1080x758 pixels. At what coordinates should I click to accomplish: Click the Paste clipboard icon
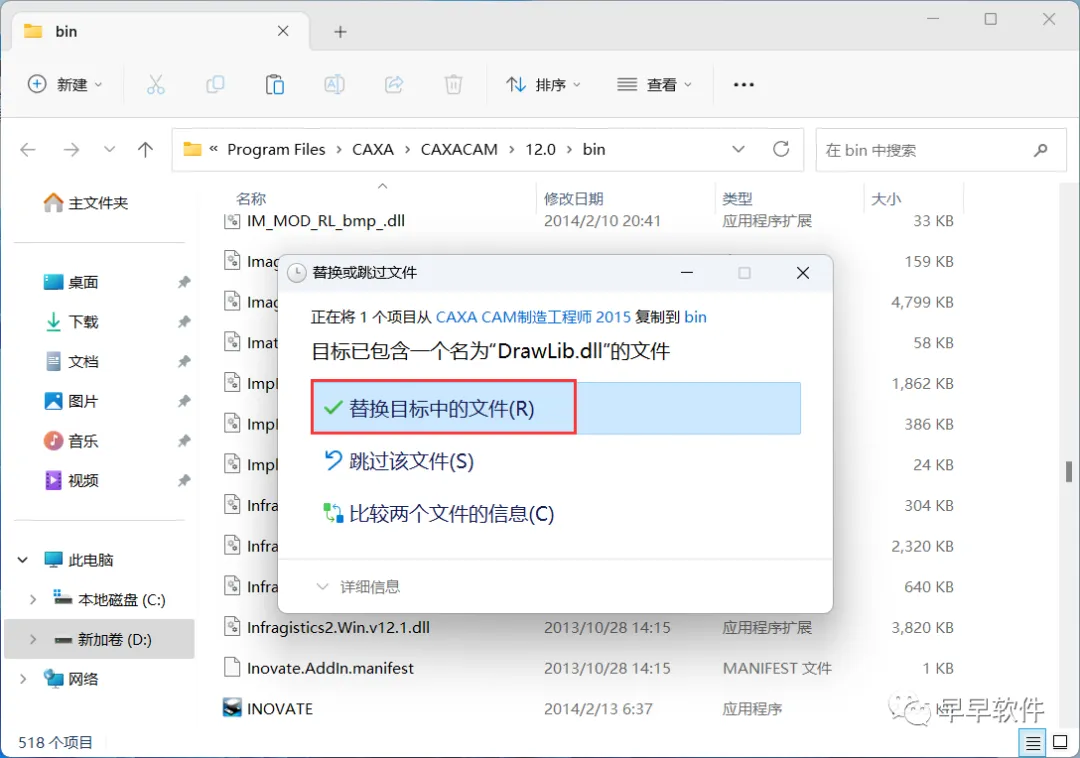coord(275,85)
